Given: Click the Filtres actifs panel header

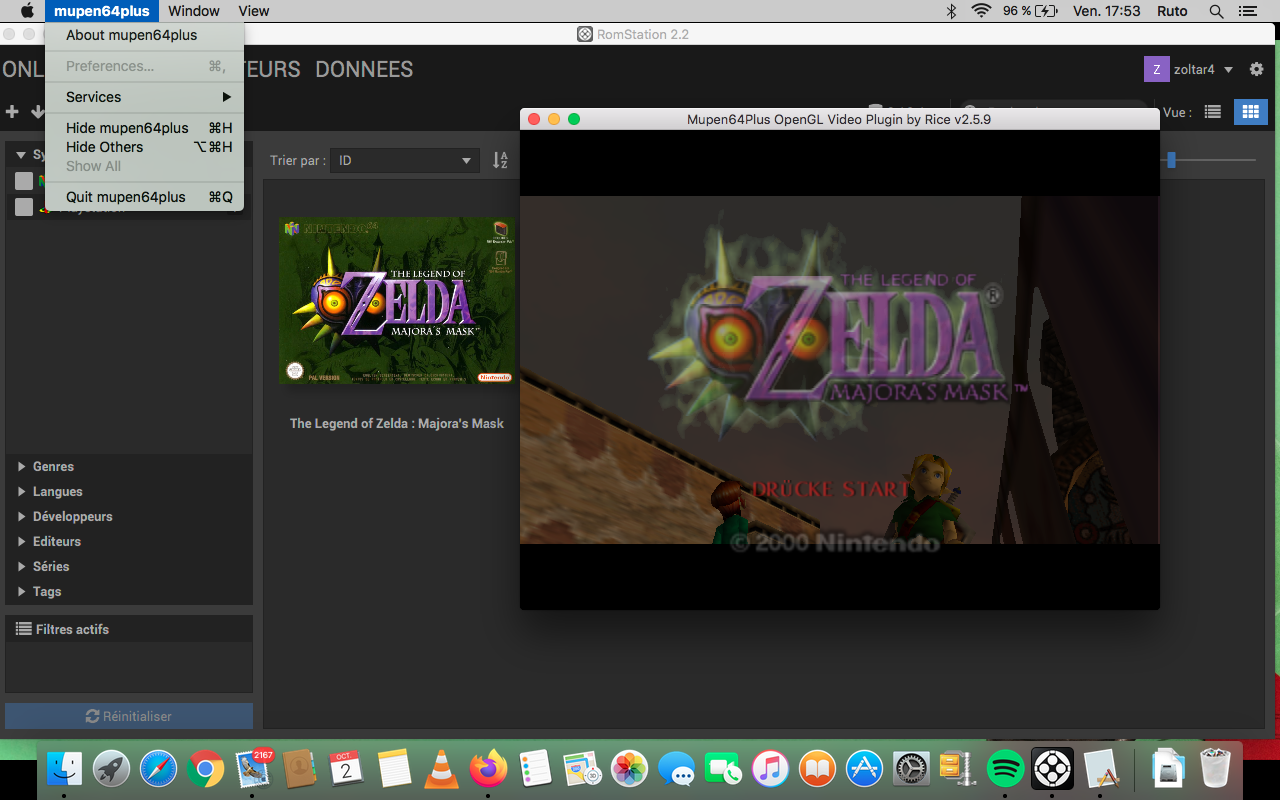Looking at the screenshot, I should pos(129,629).
